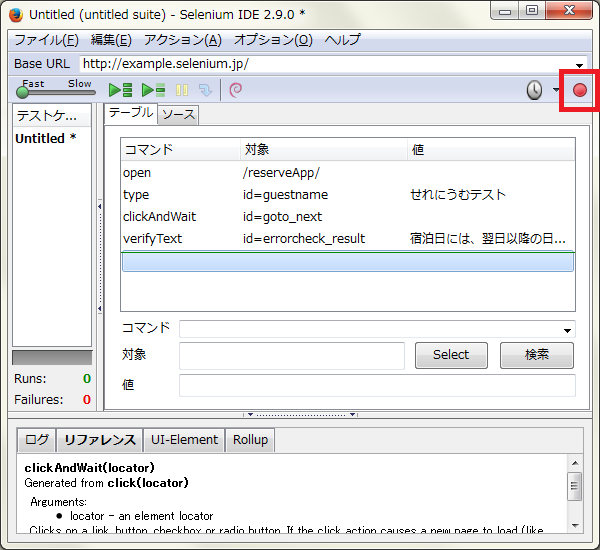Select the empty highlighted new command row
Screen dimensions: 600x550
tap(348, 262)
